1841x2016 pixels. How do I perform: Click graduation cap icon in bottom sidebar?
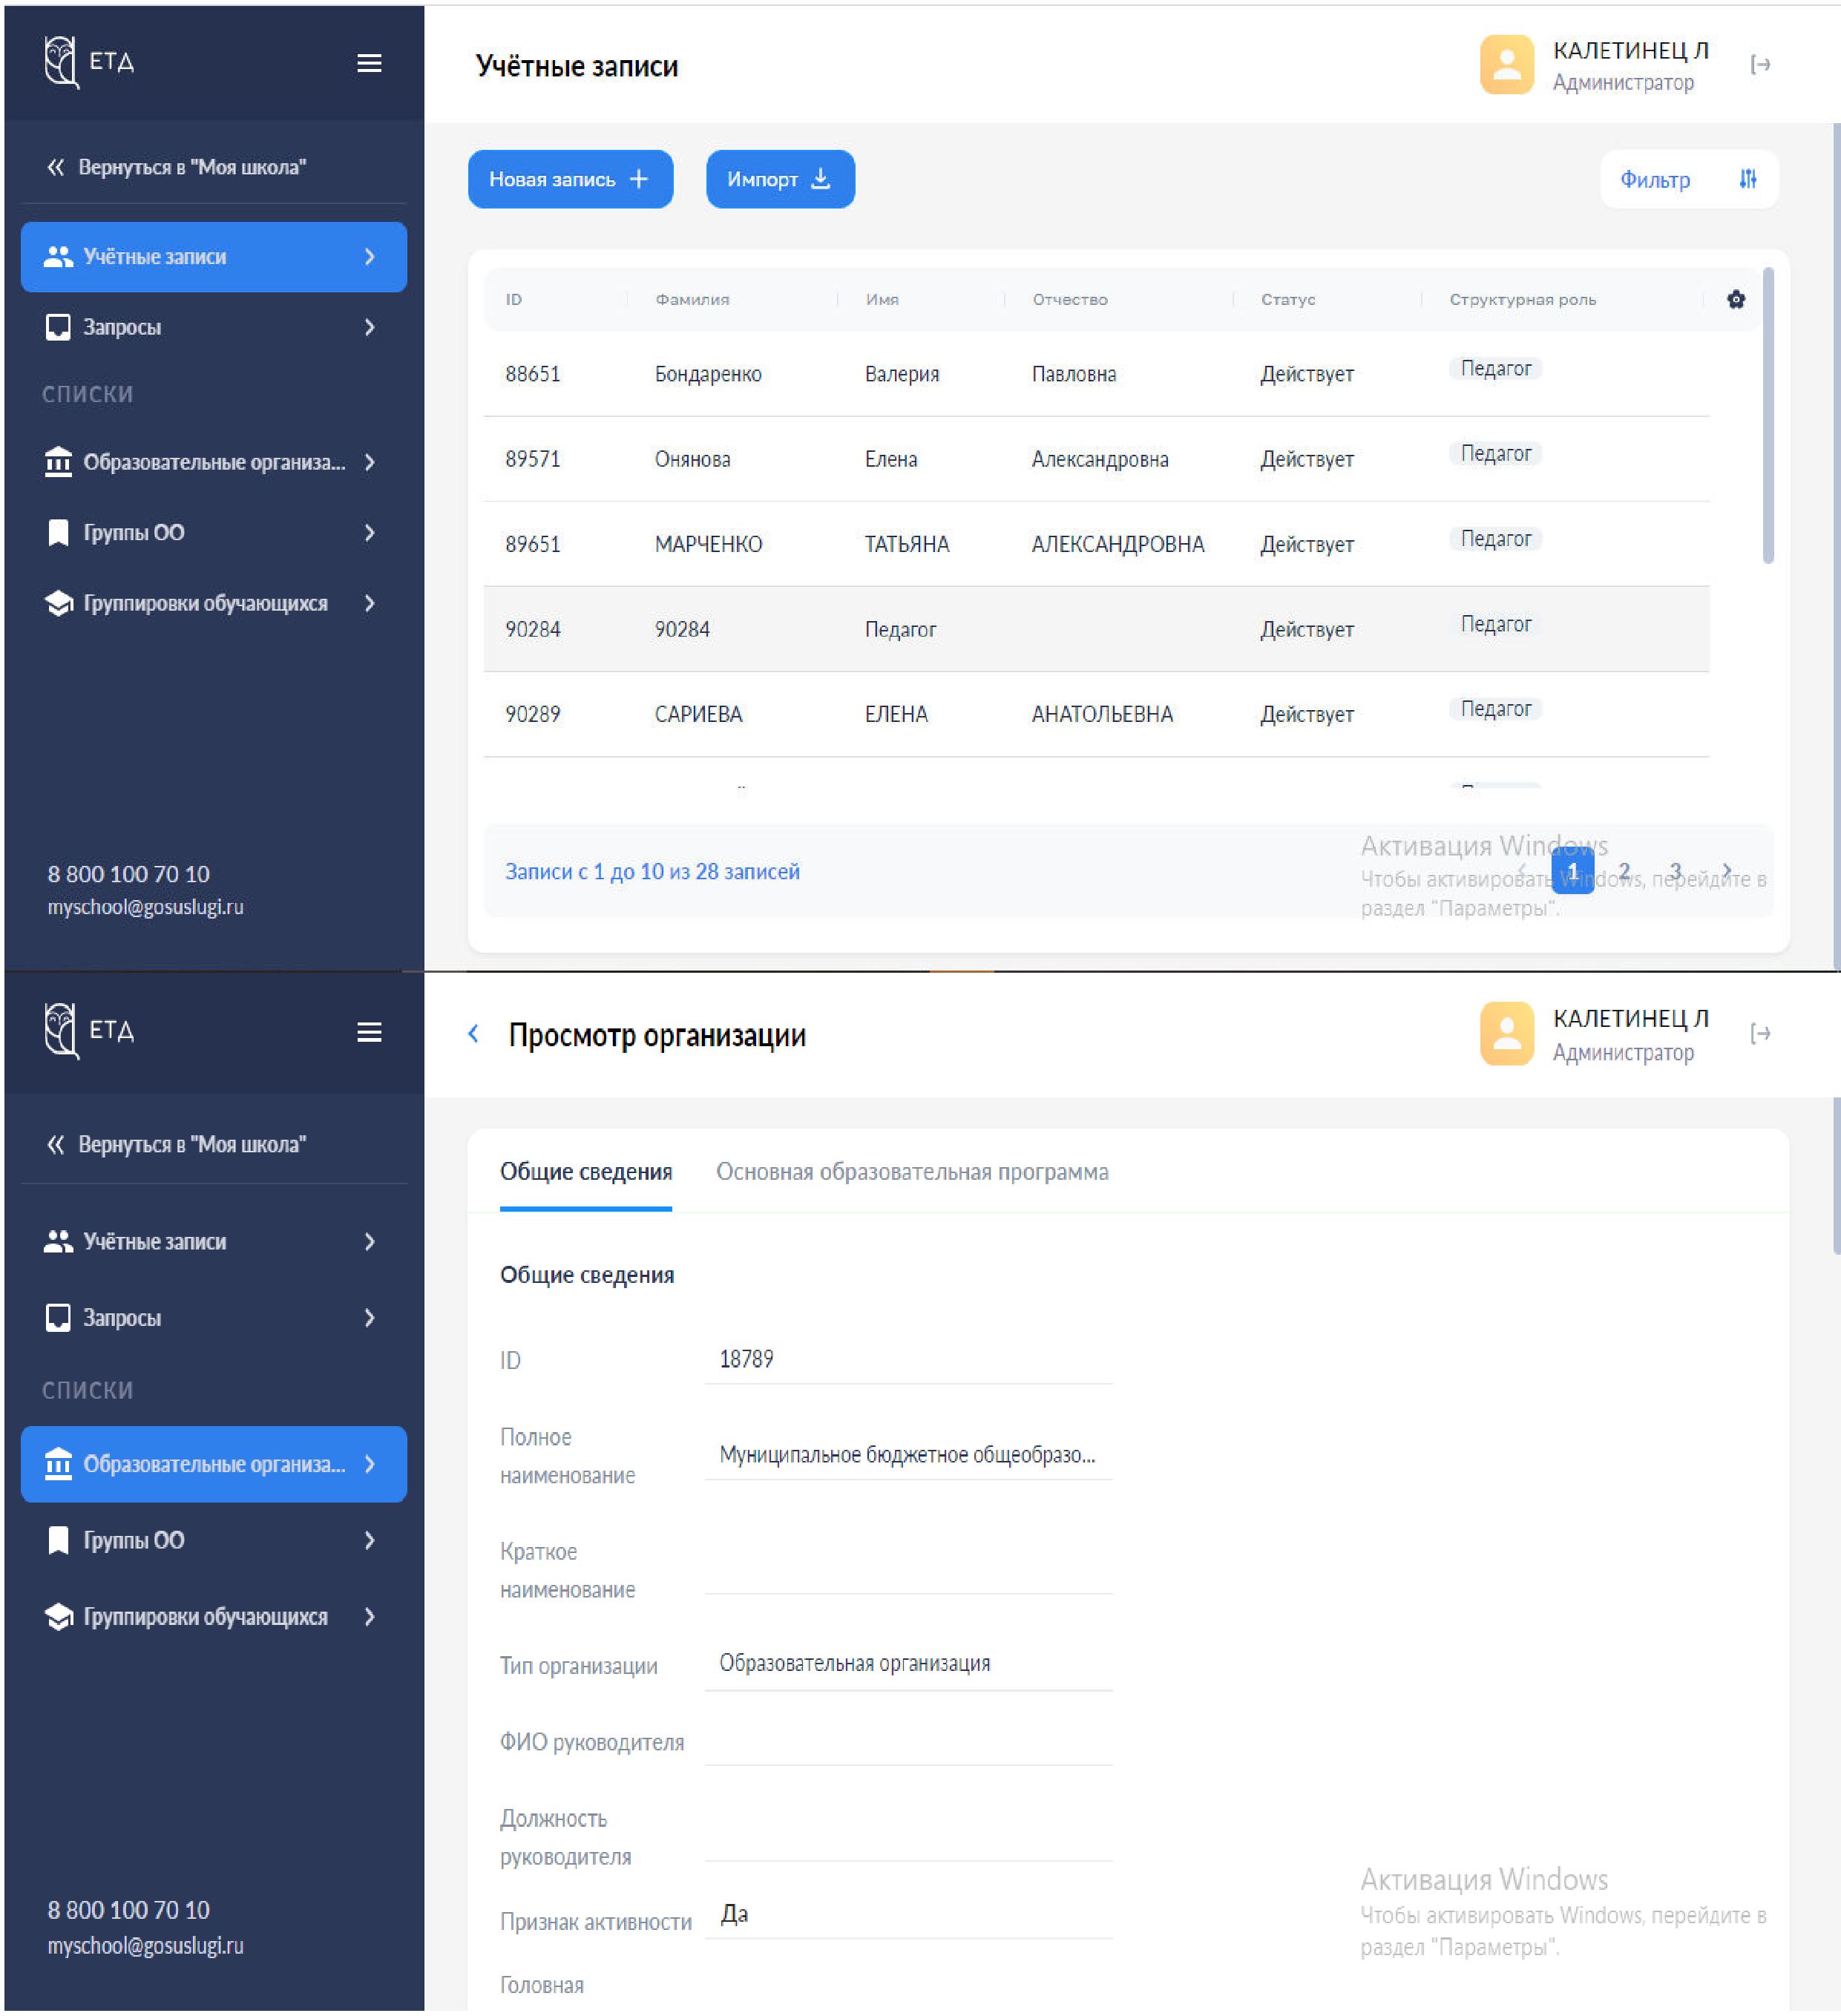tap(58, 1616)
